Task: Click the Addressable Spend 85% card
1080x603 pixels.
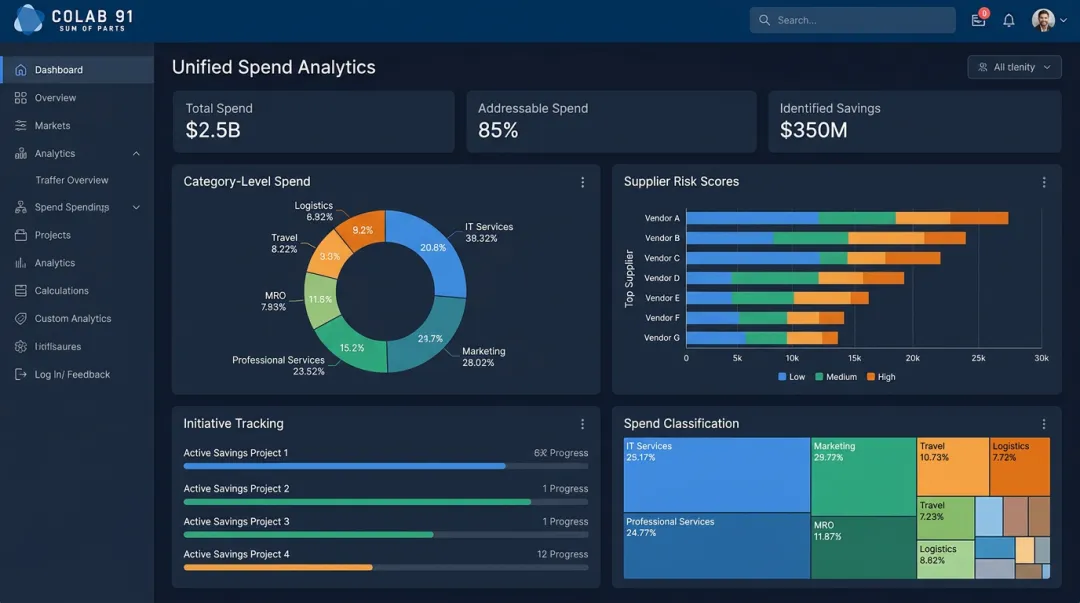Action: [611, 121]
